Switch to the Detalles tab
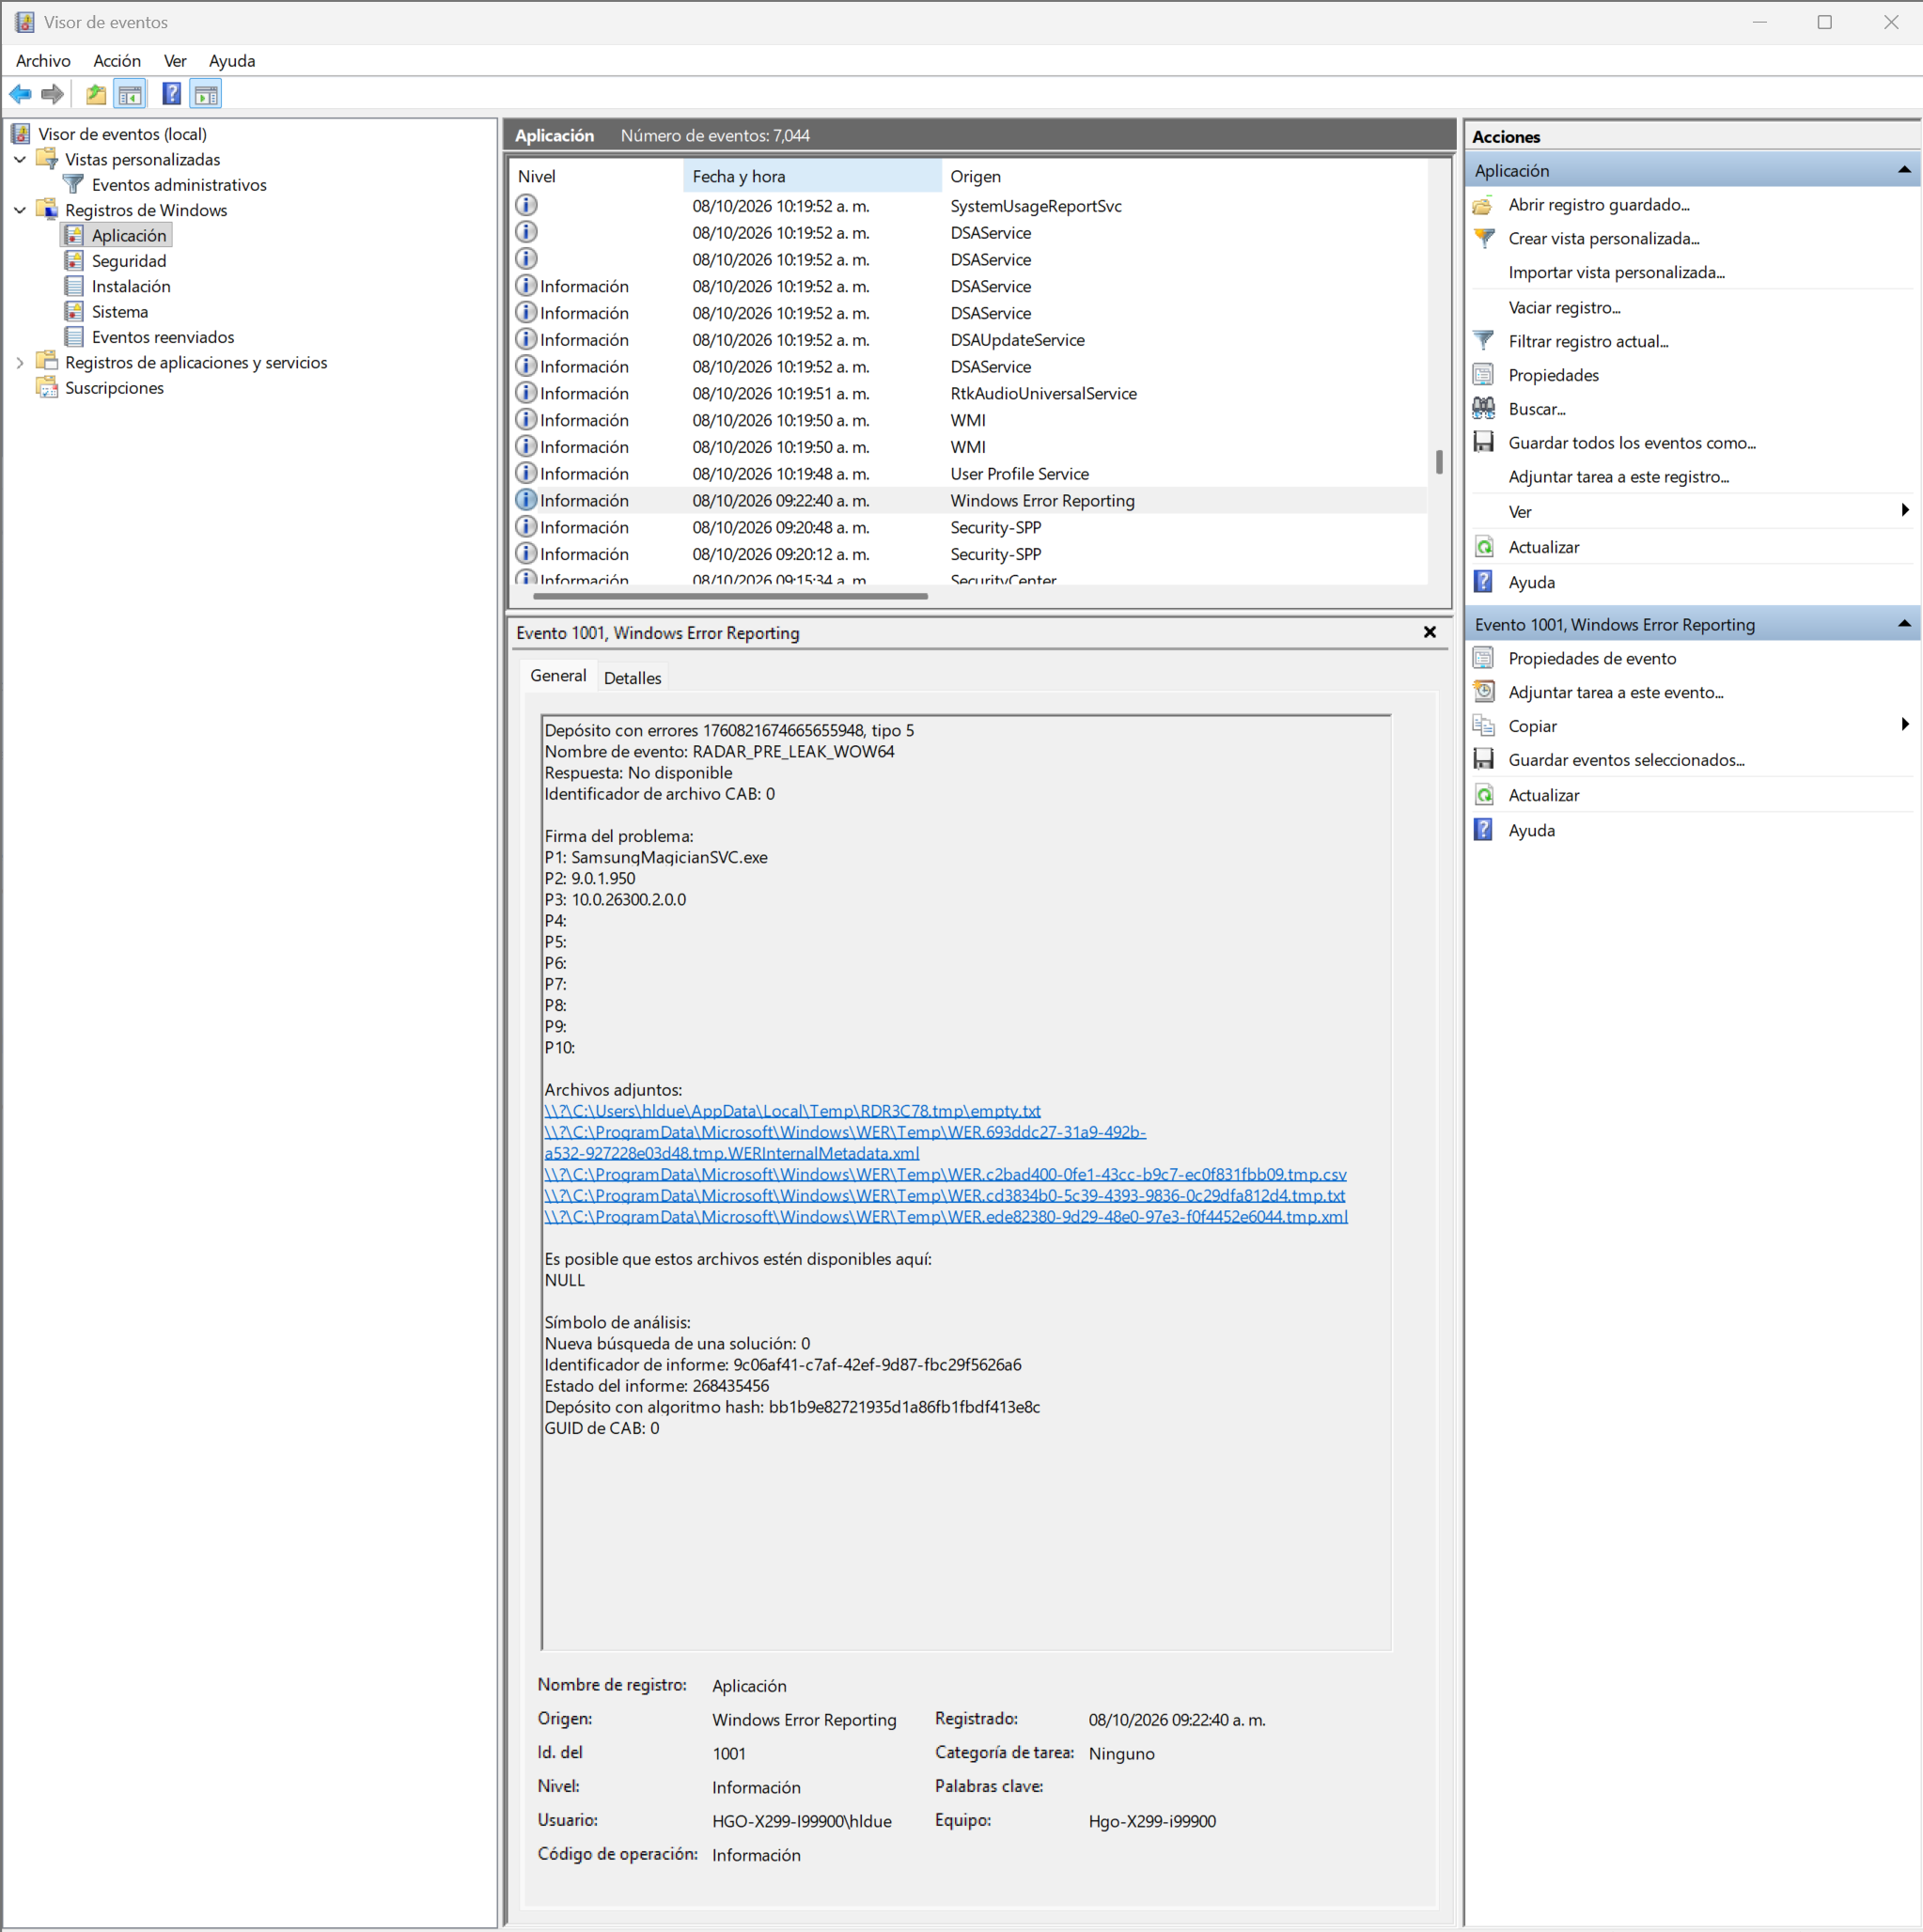1923x1932 pixels. click(x=632, y=678)
